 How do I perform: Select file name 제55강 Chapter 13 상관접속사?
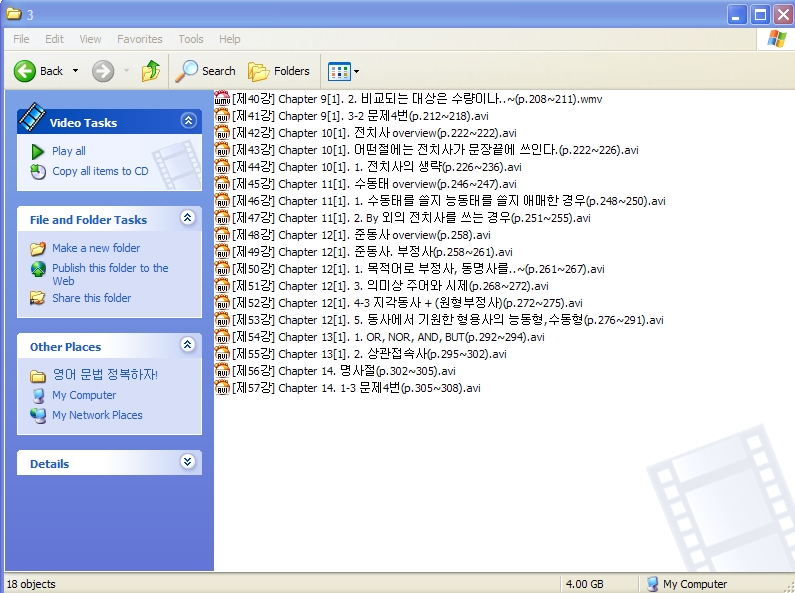pyautogui.click(x=369, y=354)
